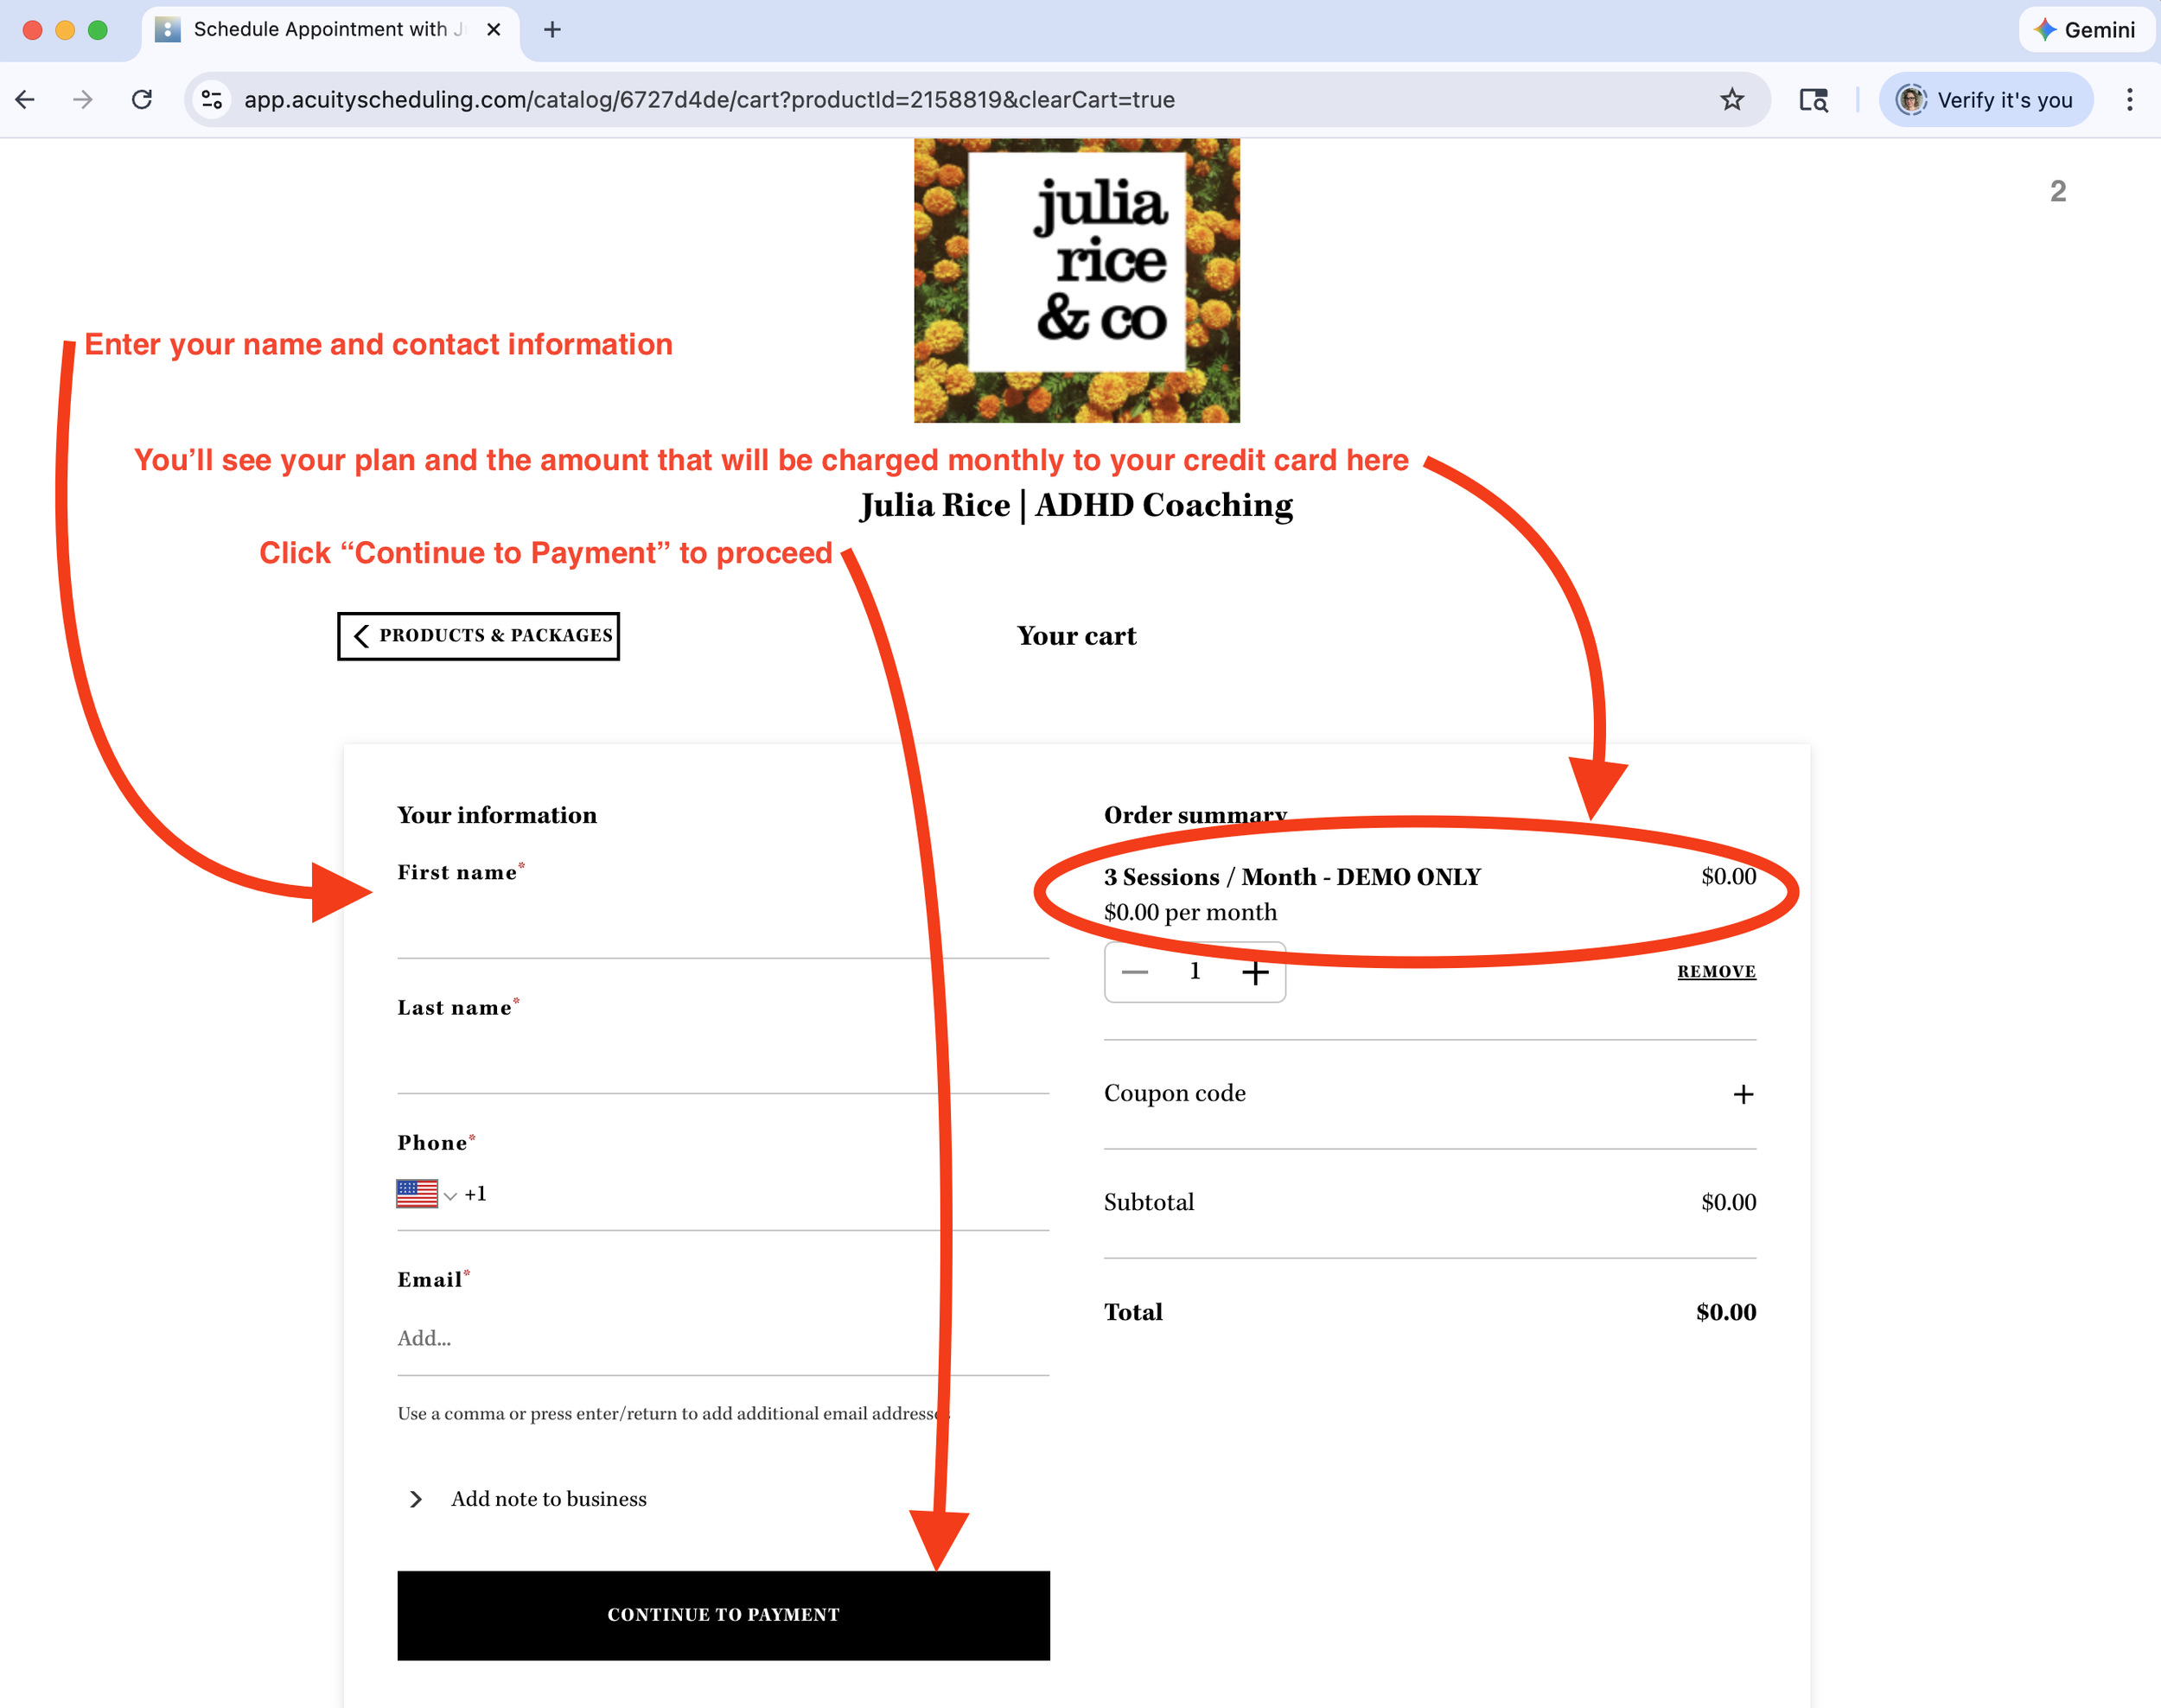This screenshot has height=1708, width=2161.
Task: Go back to Products & Packages
Action: coord(478,636)
